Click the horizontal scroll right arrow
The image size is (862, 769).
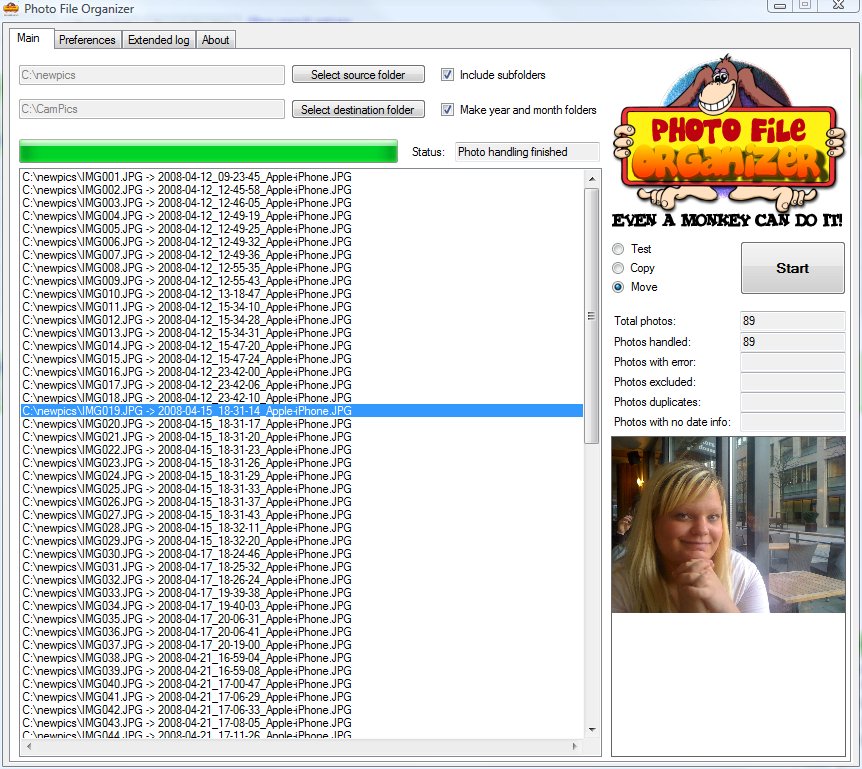click(x=575, y=746)
